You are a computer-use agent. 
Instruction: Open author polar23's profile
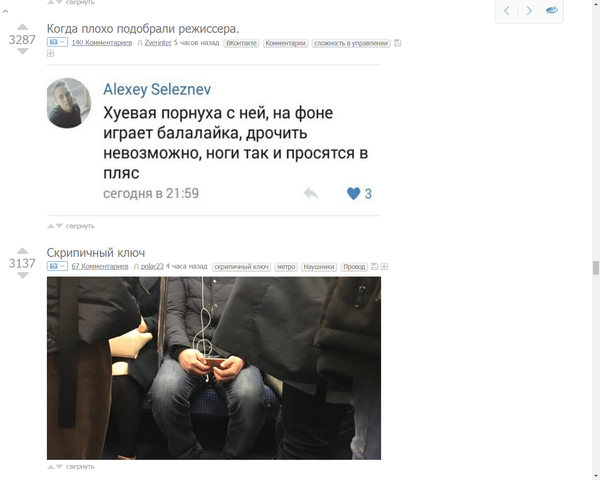pos(152,266)
